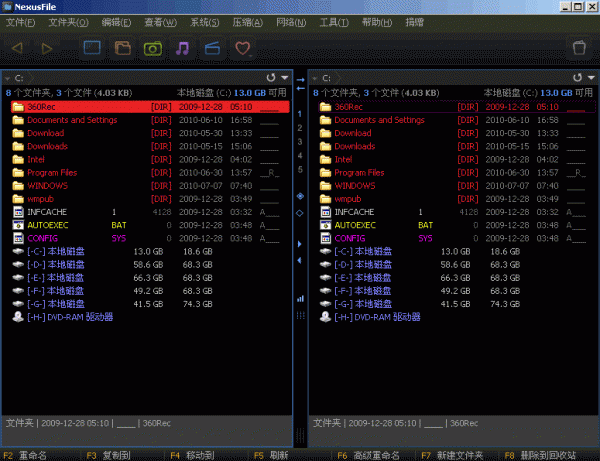Click the F4 移动到 button
This screenshot has width=600, height=461.
(192, 455)
